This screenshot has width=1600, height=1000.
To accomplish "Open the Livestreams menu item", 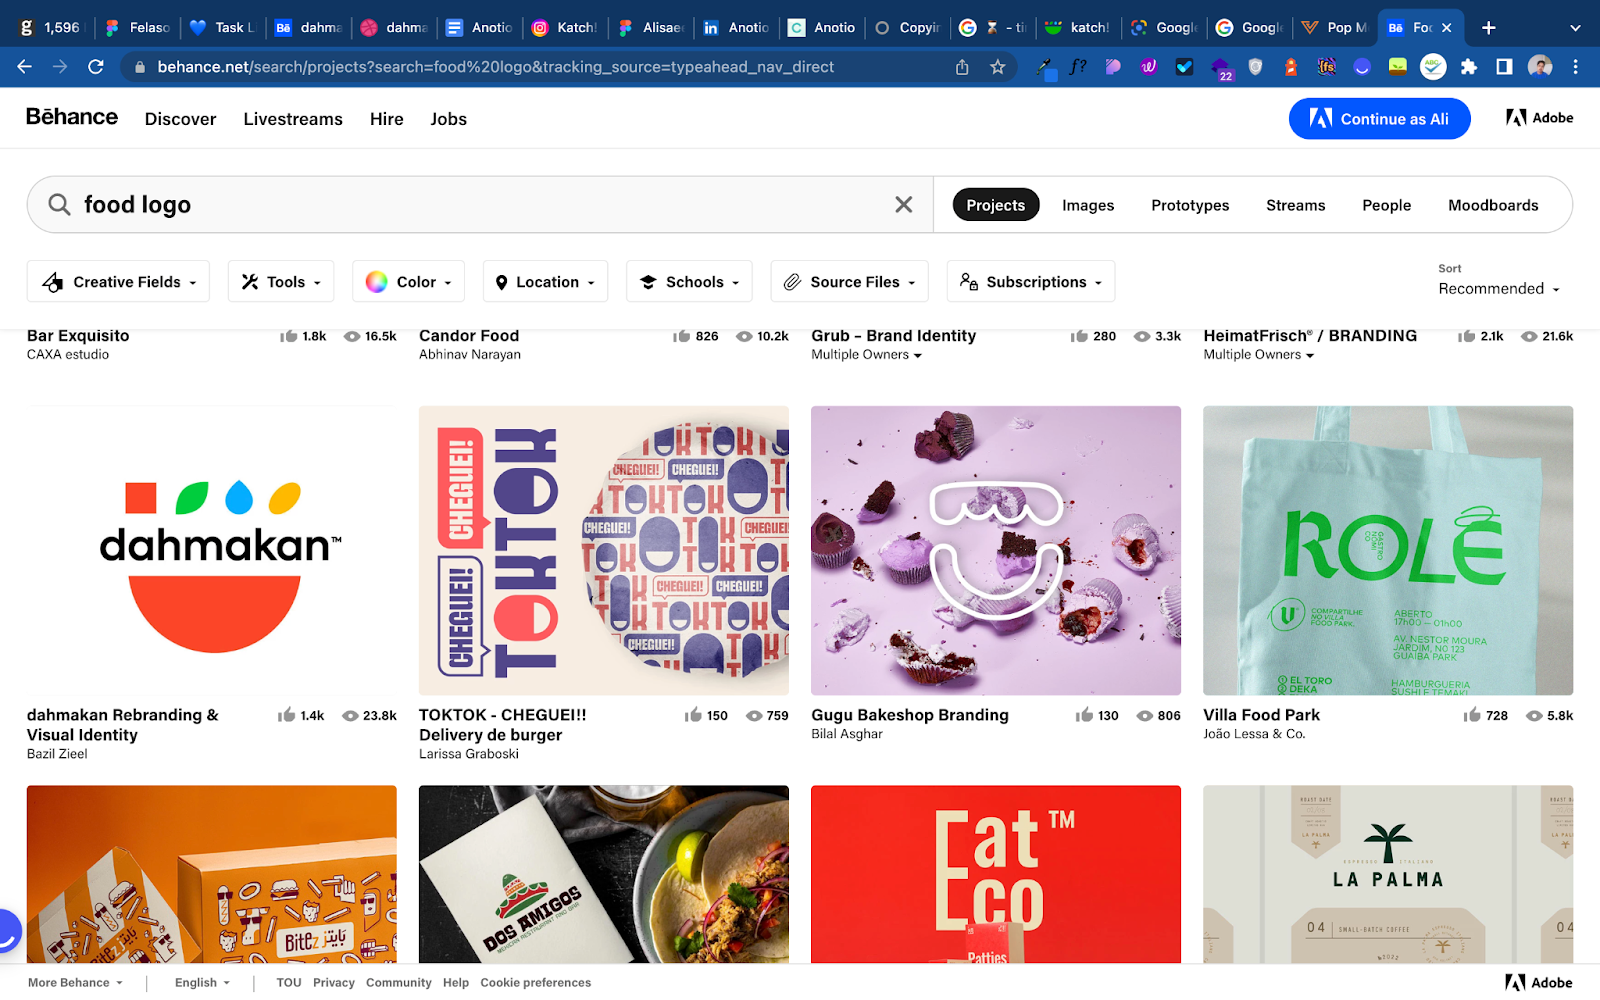I will coord(292,119).
